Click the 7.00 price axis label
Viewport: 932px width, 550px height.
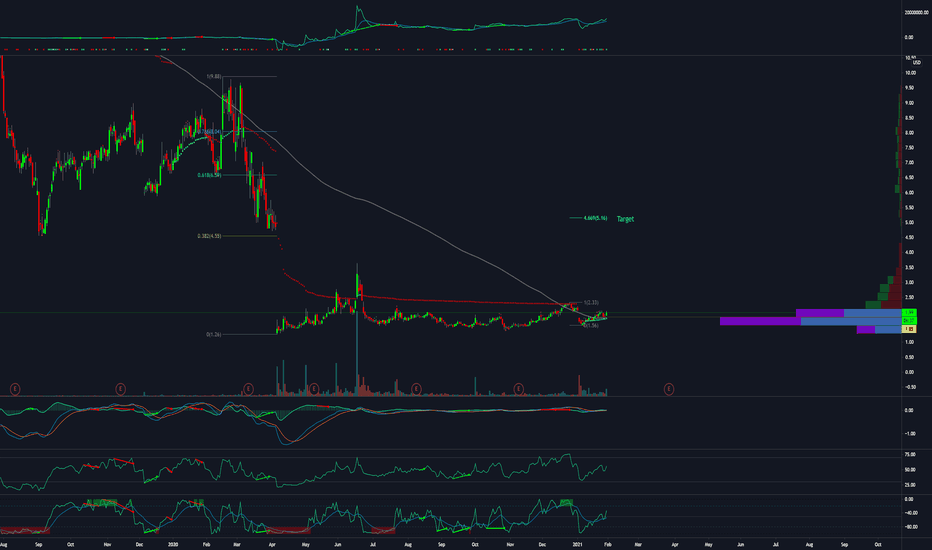pyautogui.click(x=910, y=163)
